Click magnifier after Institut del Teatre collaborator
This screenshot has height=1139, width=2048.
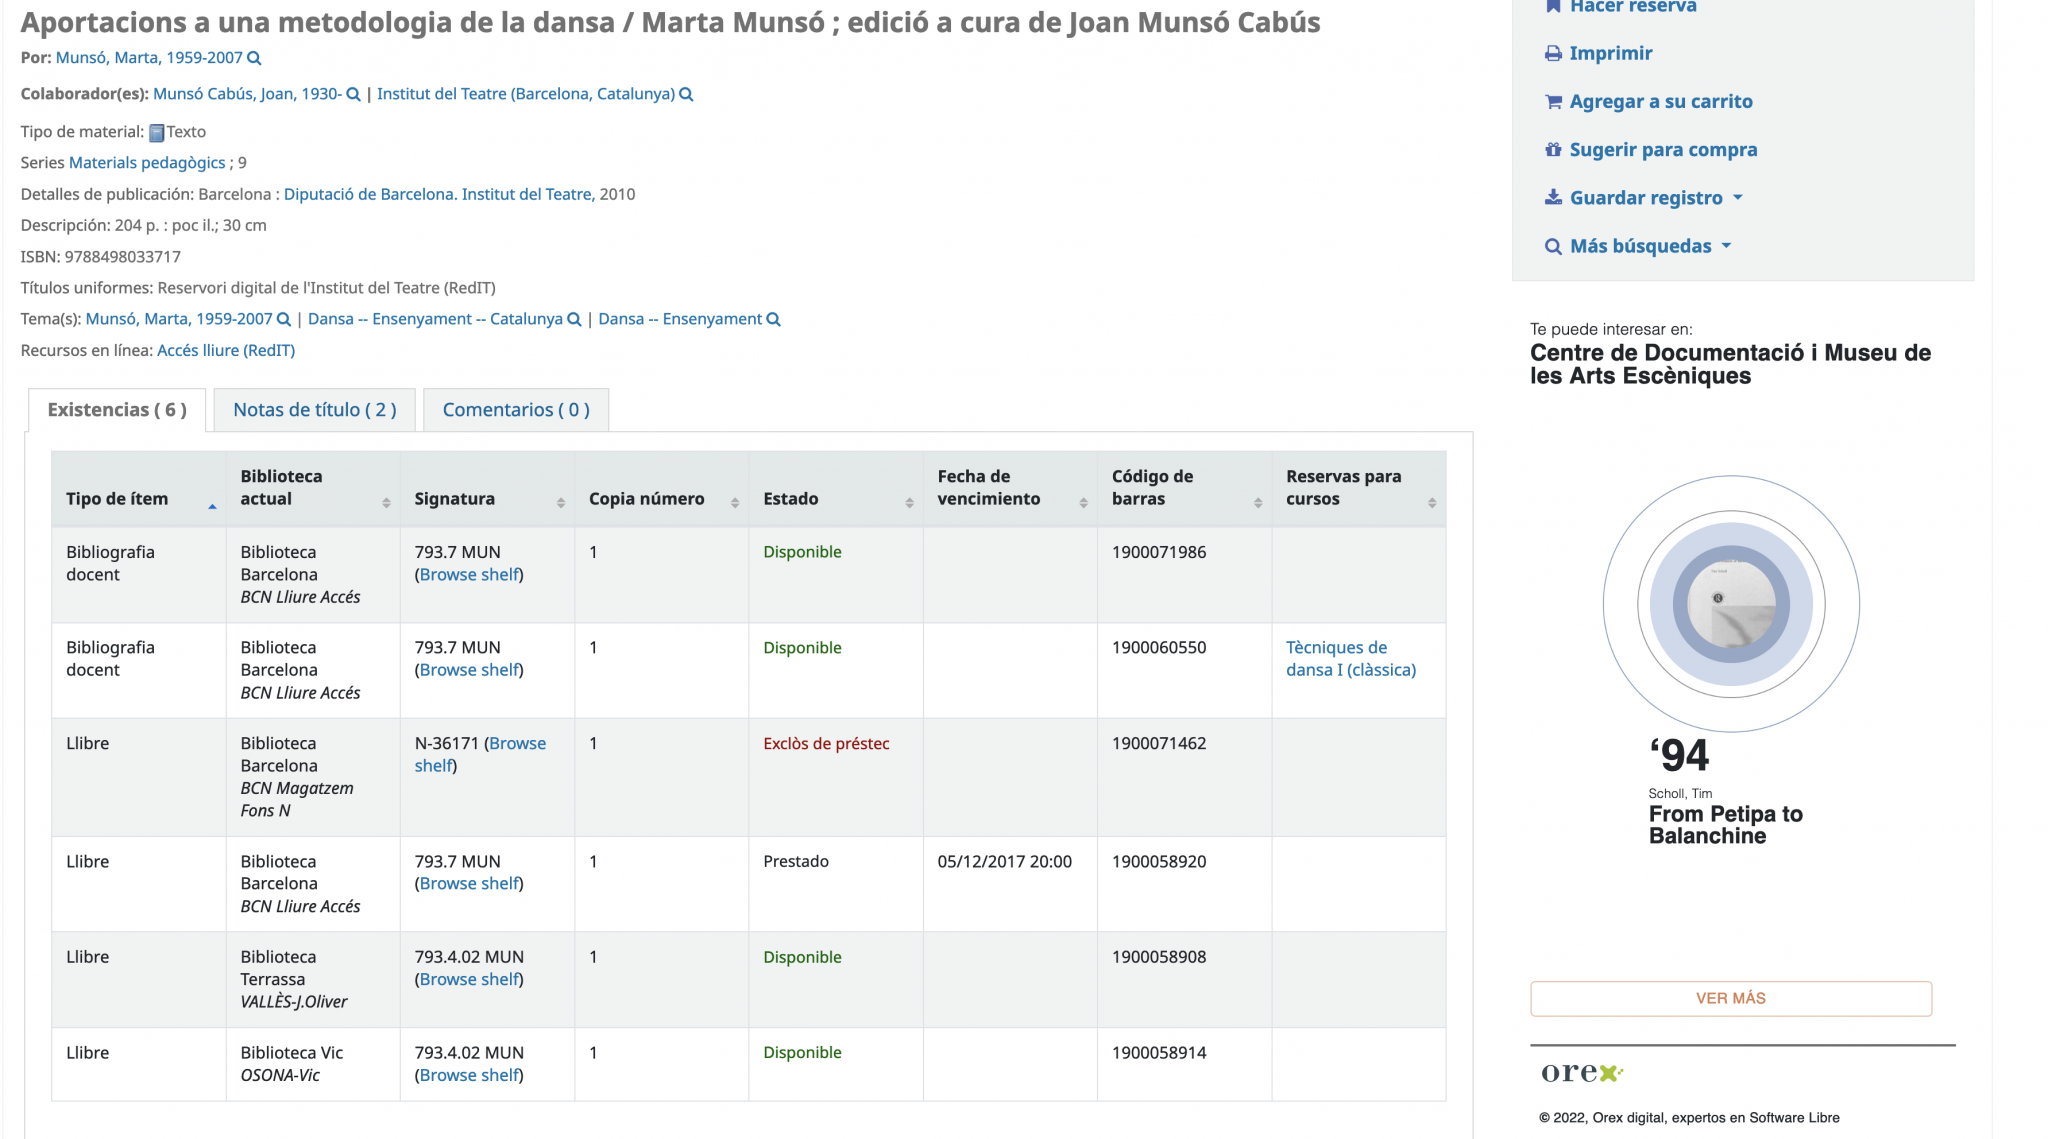click(x=686, y=94)
